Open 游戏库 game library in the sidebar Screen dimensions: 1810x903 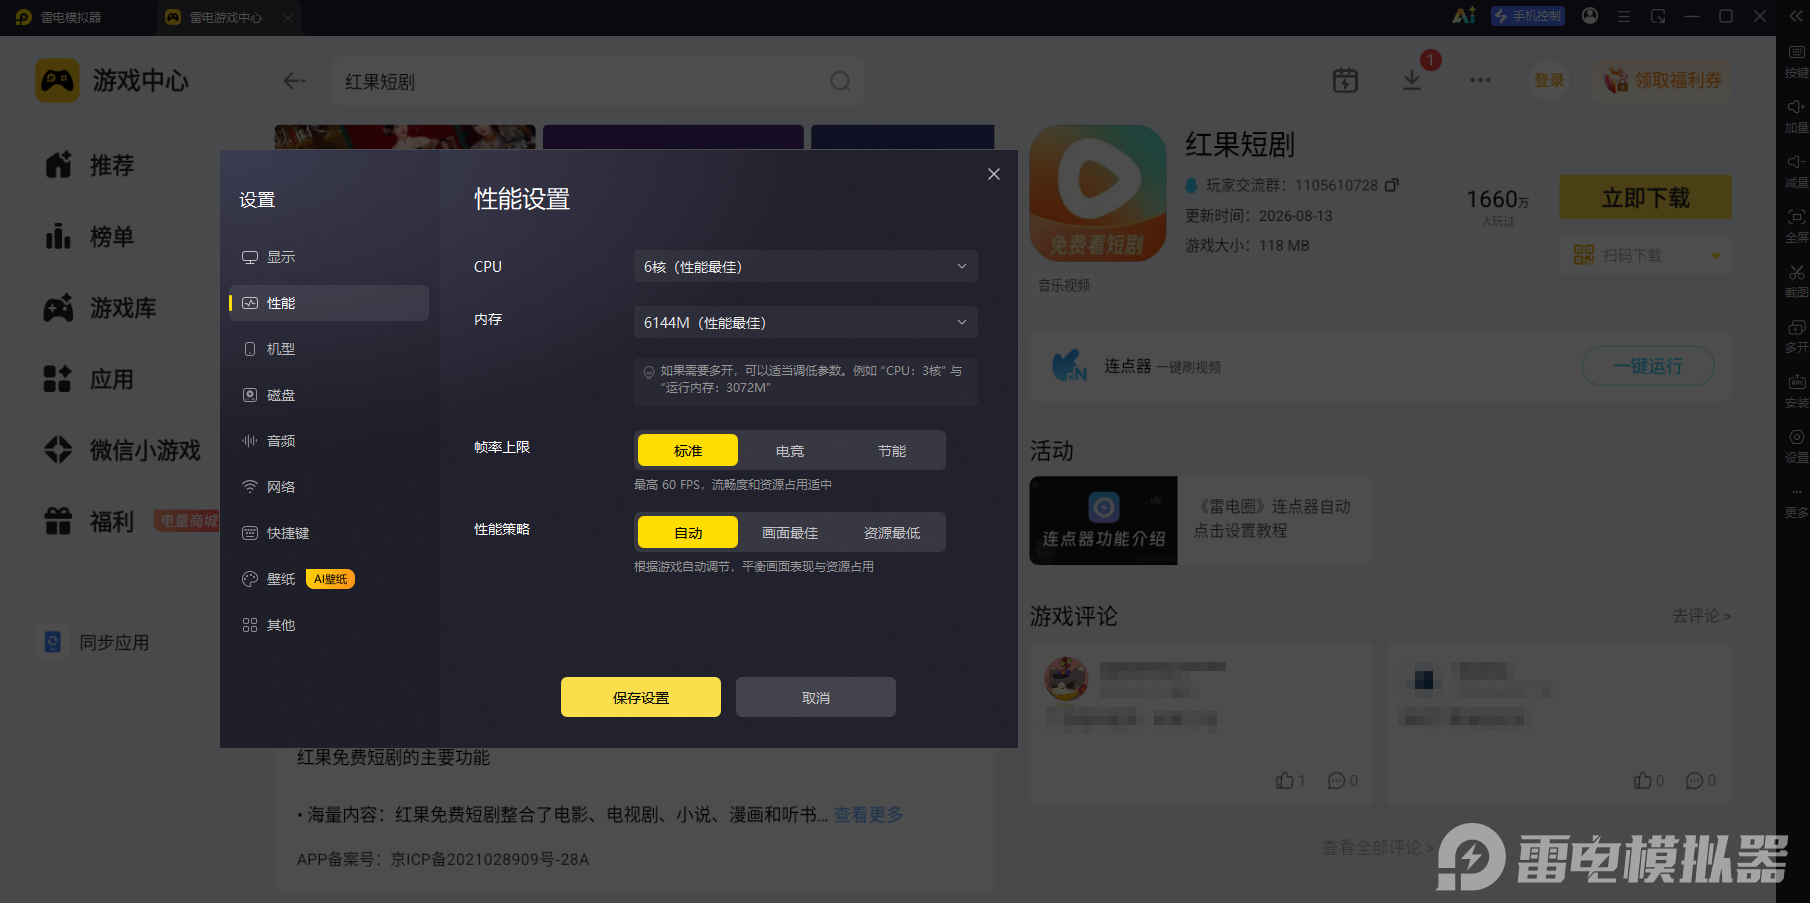(x=100, y=308)
